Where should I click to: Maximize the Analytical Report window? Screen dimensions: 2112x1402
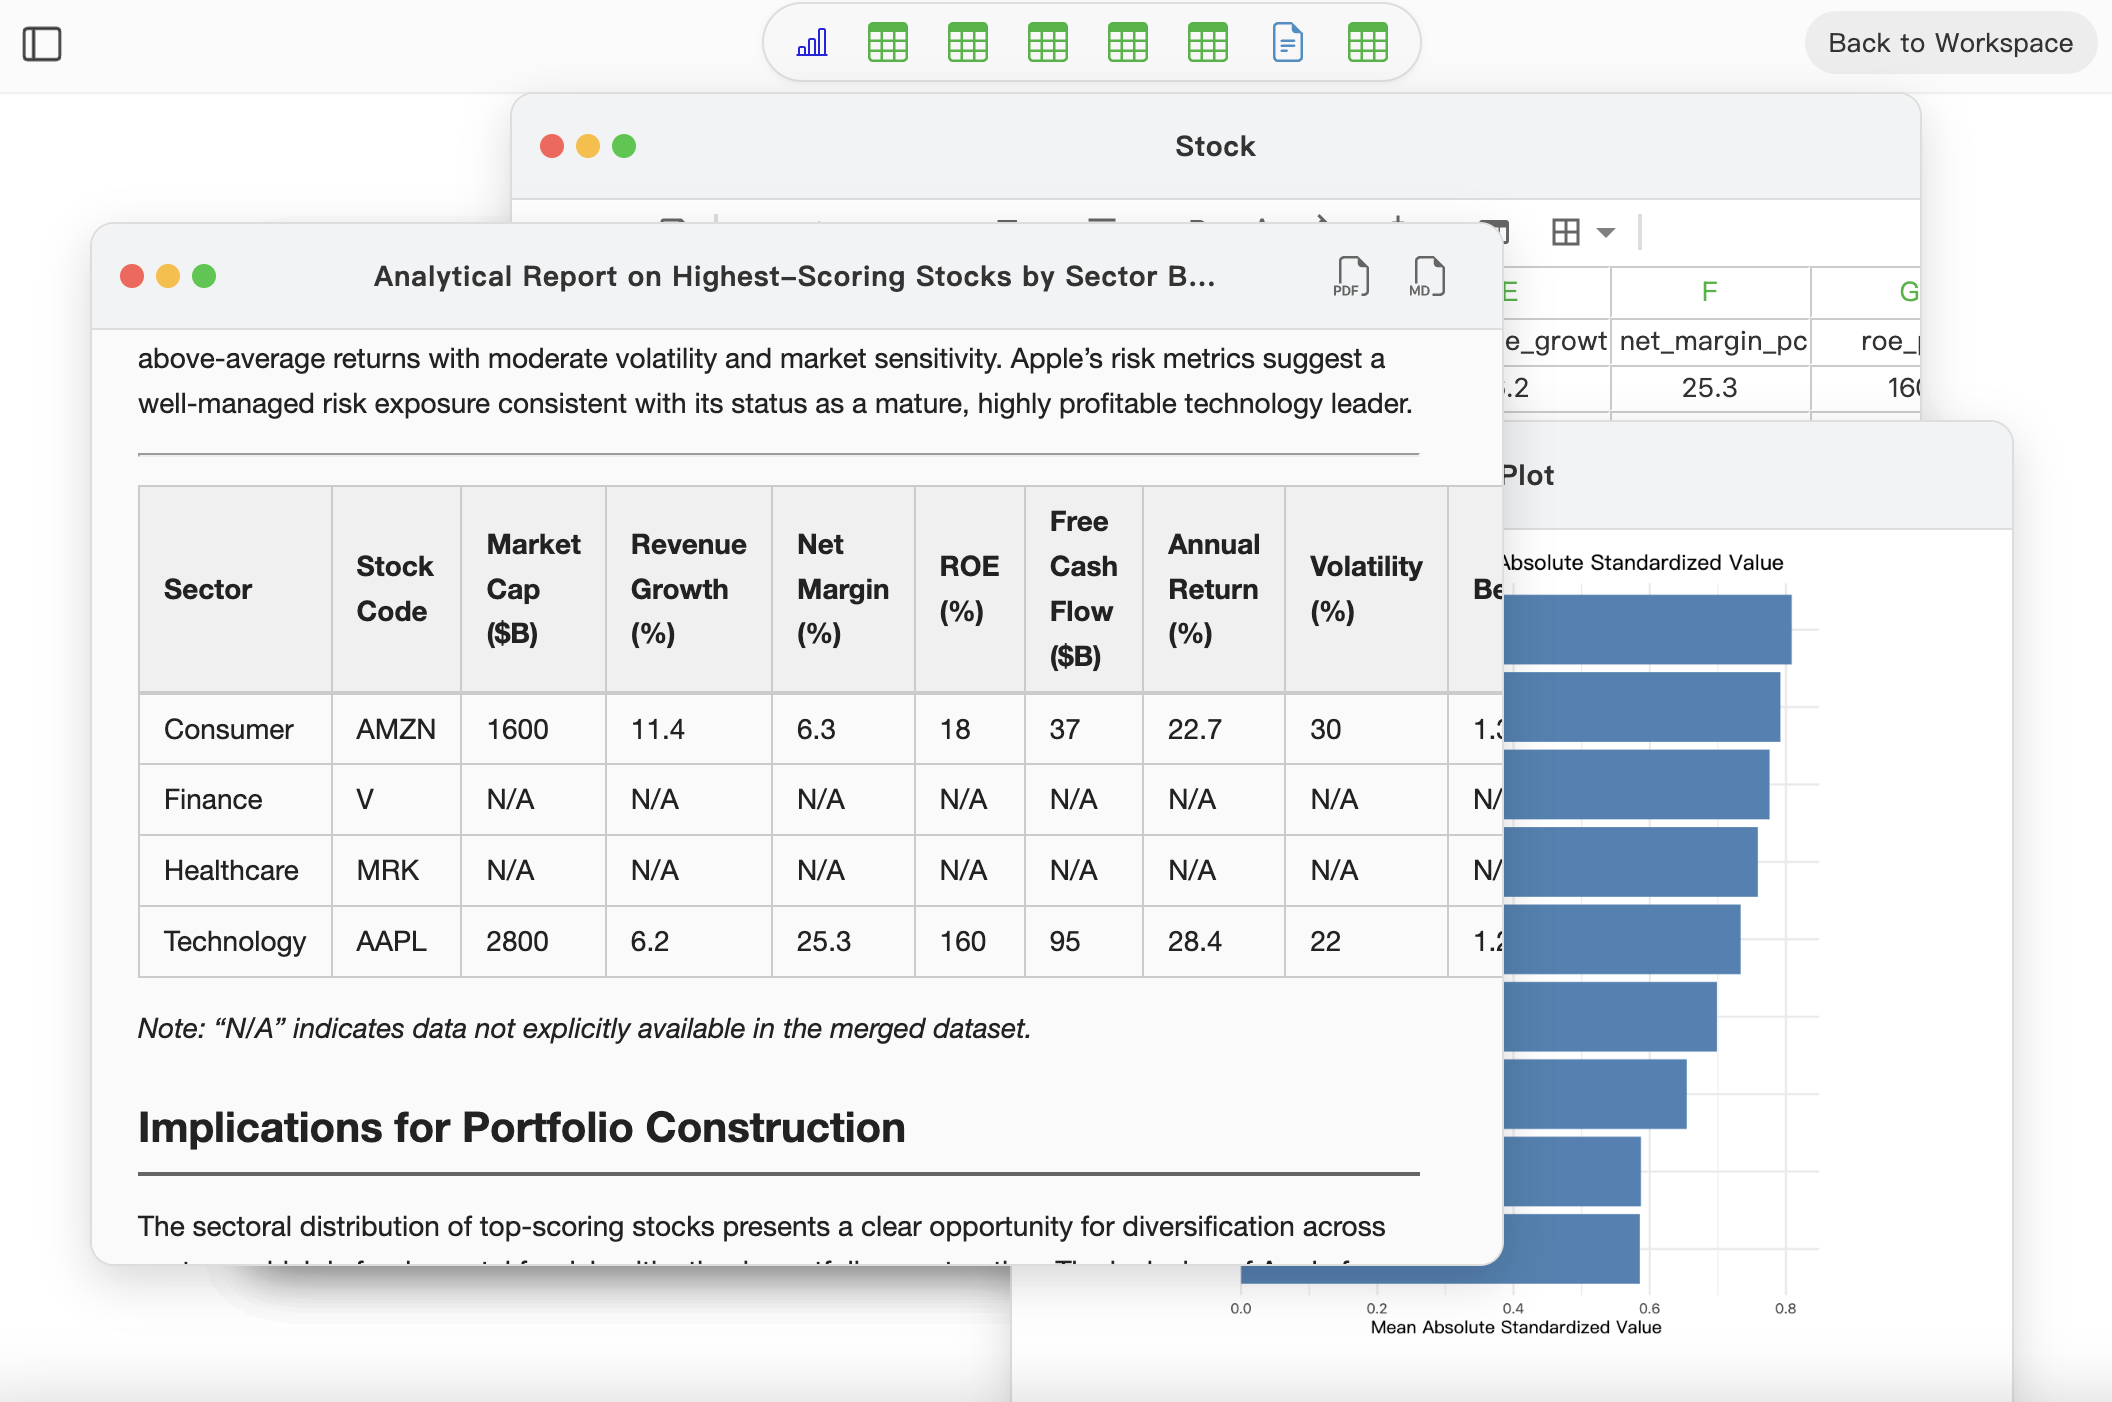(204, 276)
